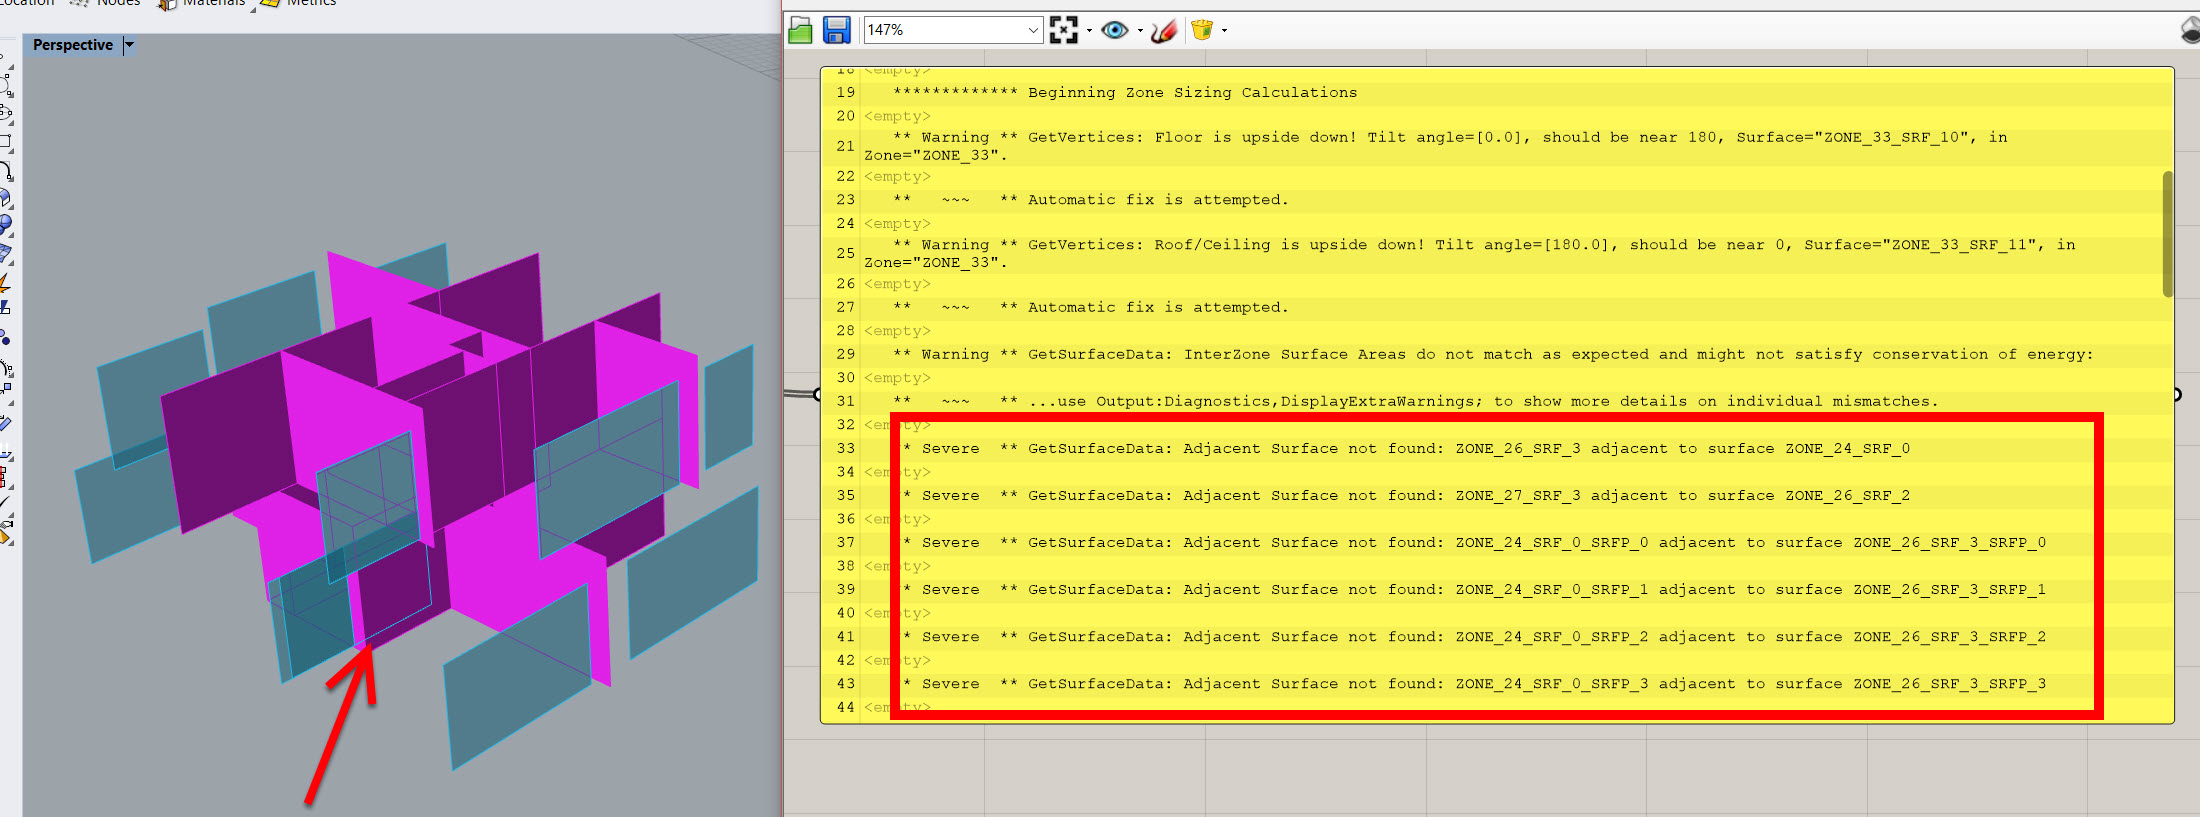The width and height of the screenshot is (2200, 817).
Task: Switch to the Materials tab
Action: (212, 3)
